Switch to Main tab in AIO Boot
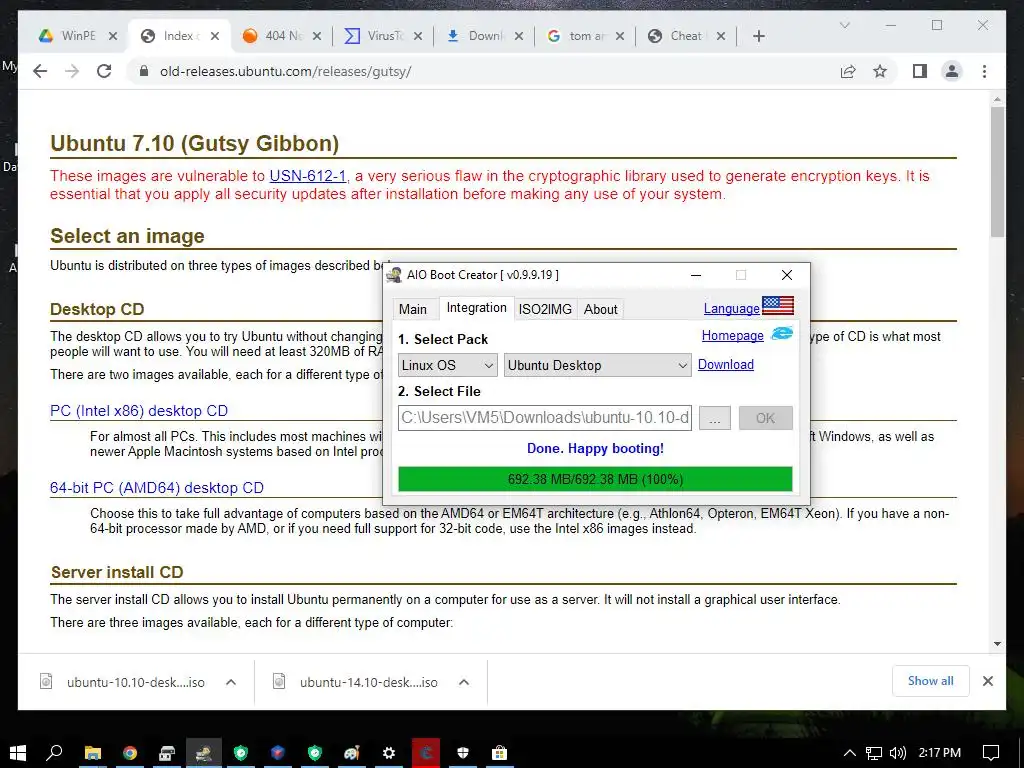 [x=413, y=309]
